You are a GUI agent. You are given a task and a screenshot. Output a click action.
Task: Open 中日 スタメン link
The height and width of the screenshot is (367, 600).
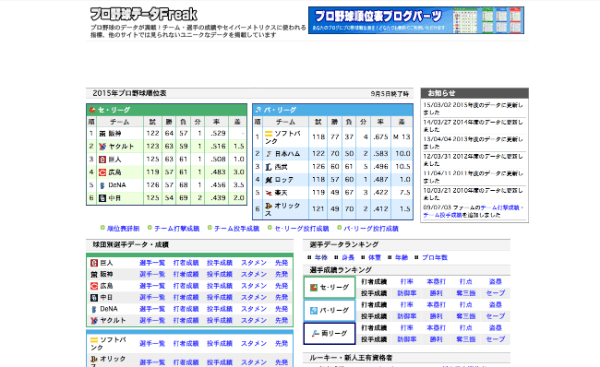tap(254, 297)
